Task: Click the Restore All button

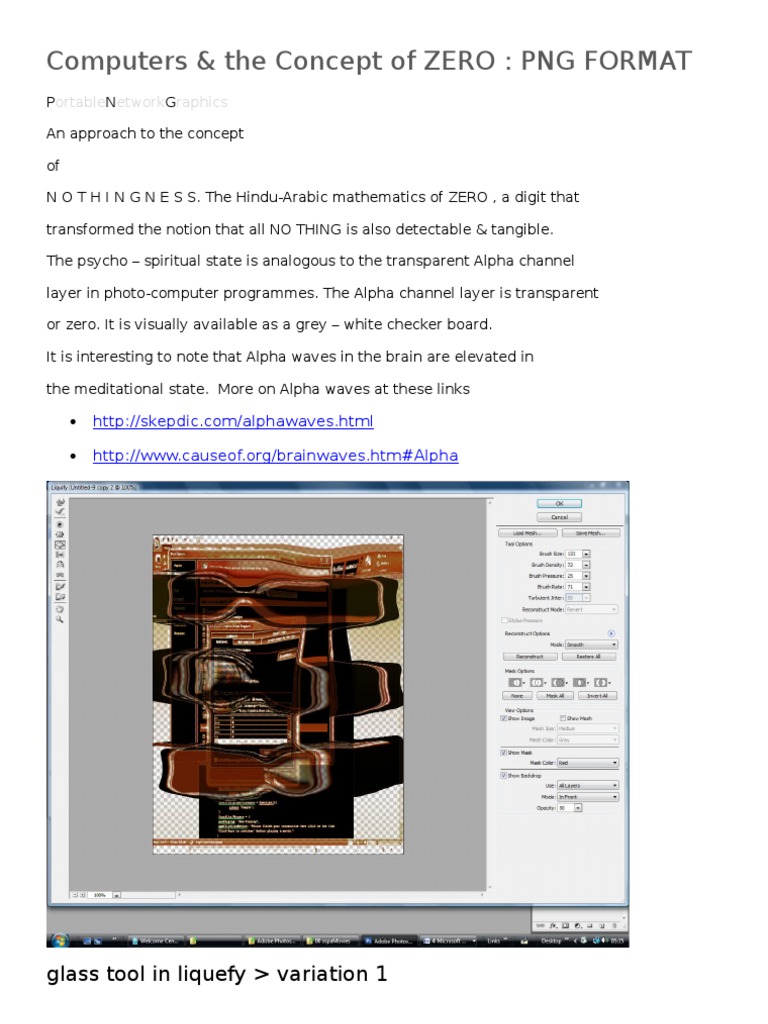Action: point(588,656)
